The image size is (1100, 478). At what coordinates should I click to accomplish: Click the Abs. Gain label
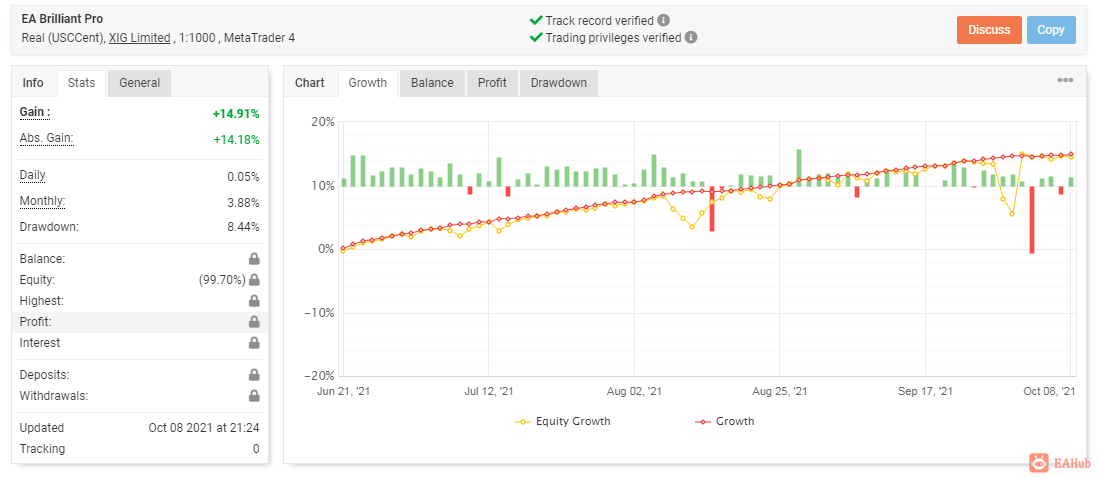click(x=46, y=138)
